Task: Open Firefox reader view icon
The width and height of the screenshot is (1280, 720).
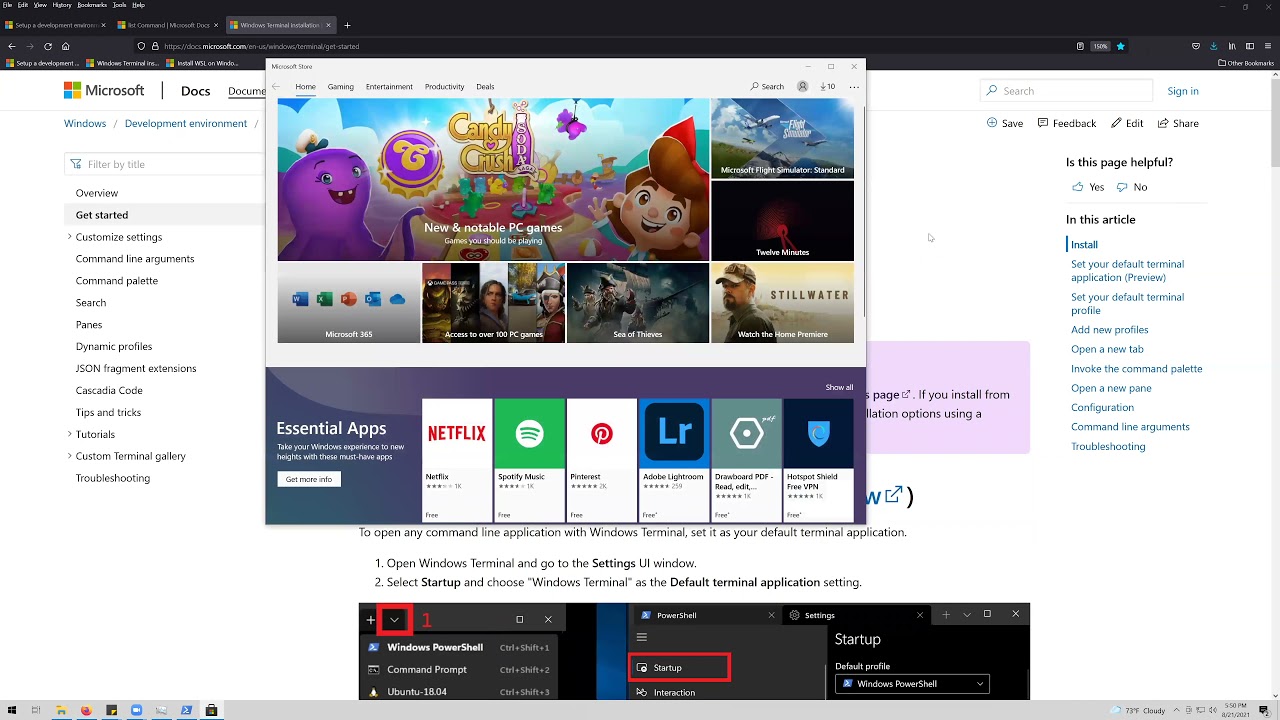Action: click(x=1080, y=46)
